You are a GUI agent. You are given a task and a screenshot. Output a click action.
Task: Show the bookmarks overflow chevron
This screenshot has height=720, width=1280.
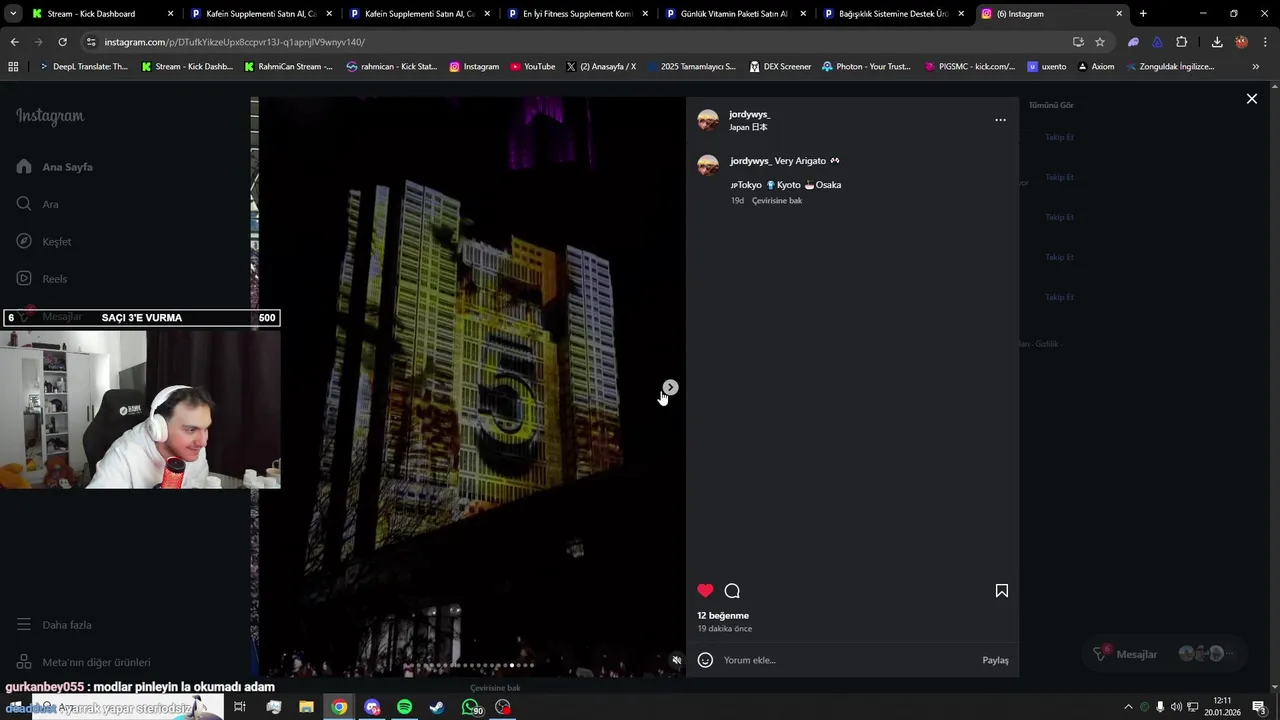coord(1255,67)
